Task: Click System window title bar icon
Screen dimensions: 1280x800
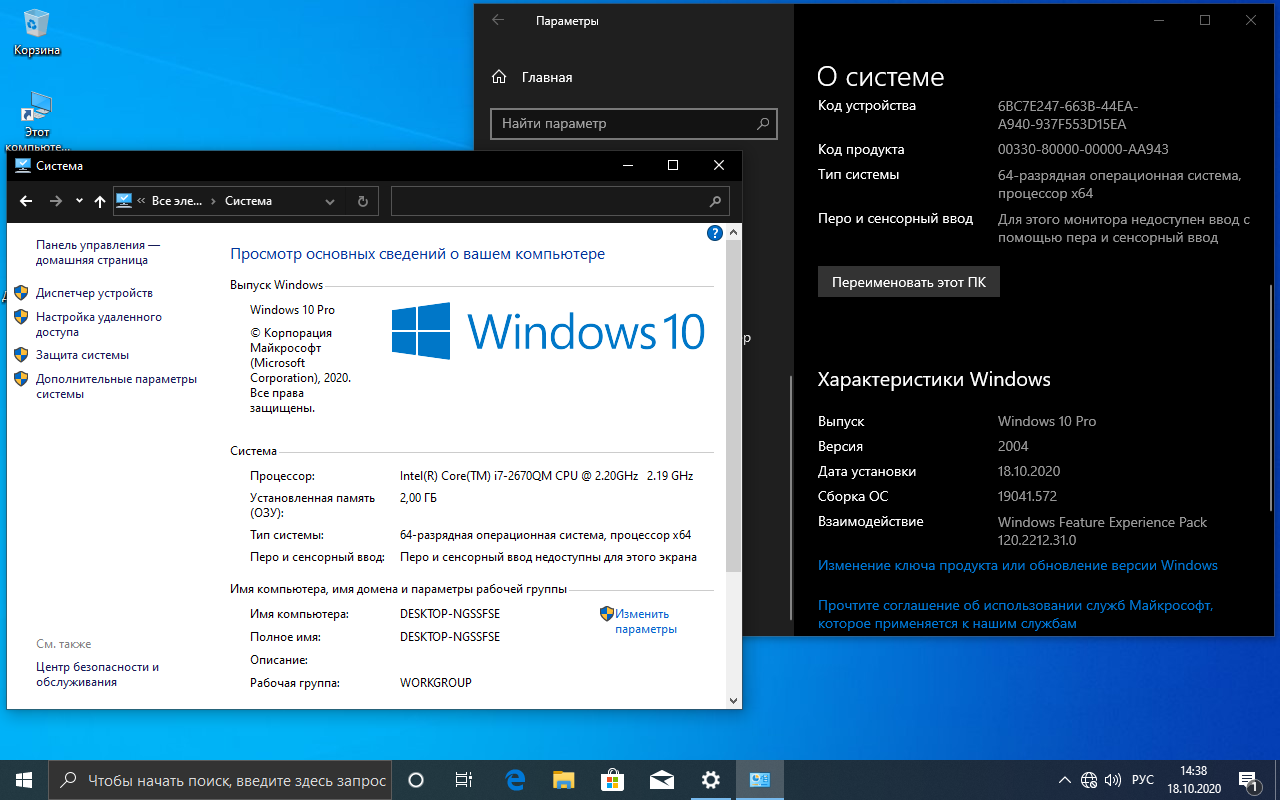Action: click(x=23, y=166)
